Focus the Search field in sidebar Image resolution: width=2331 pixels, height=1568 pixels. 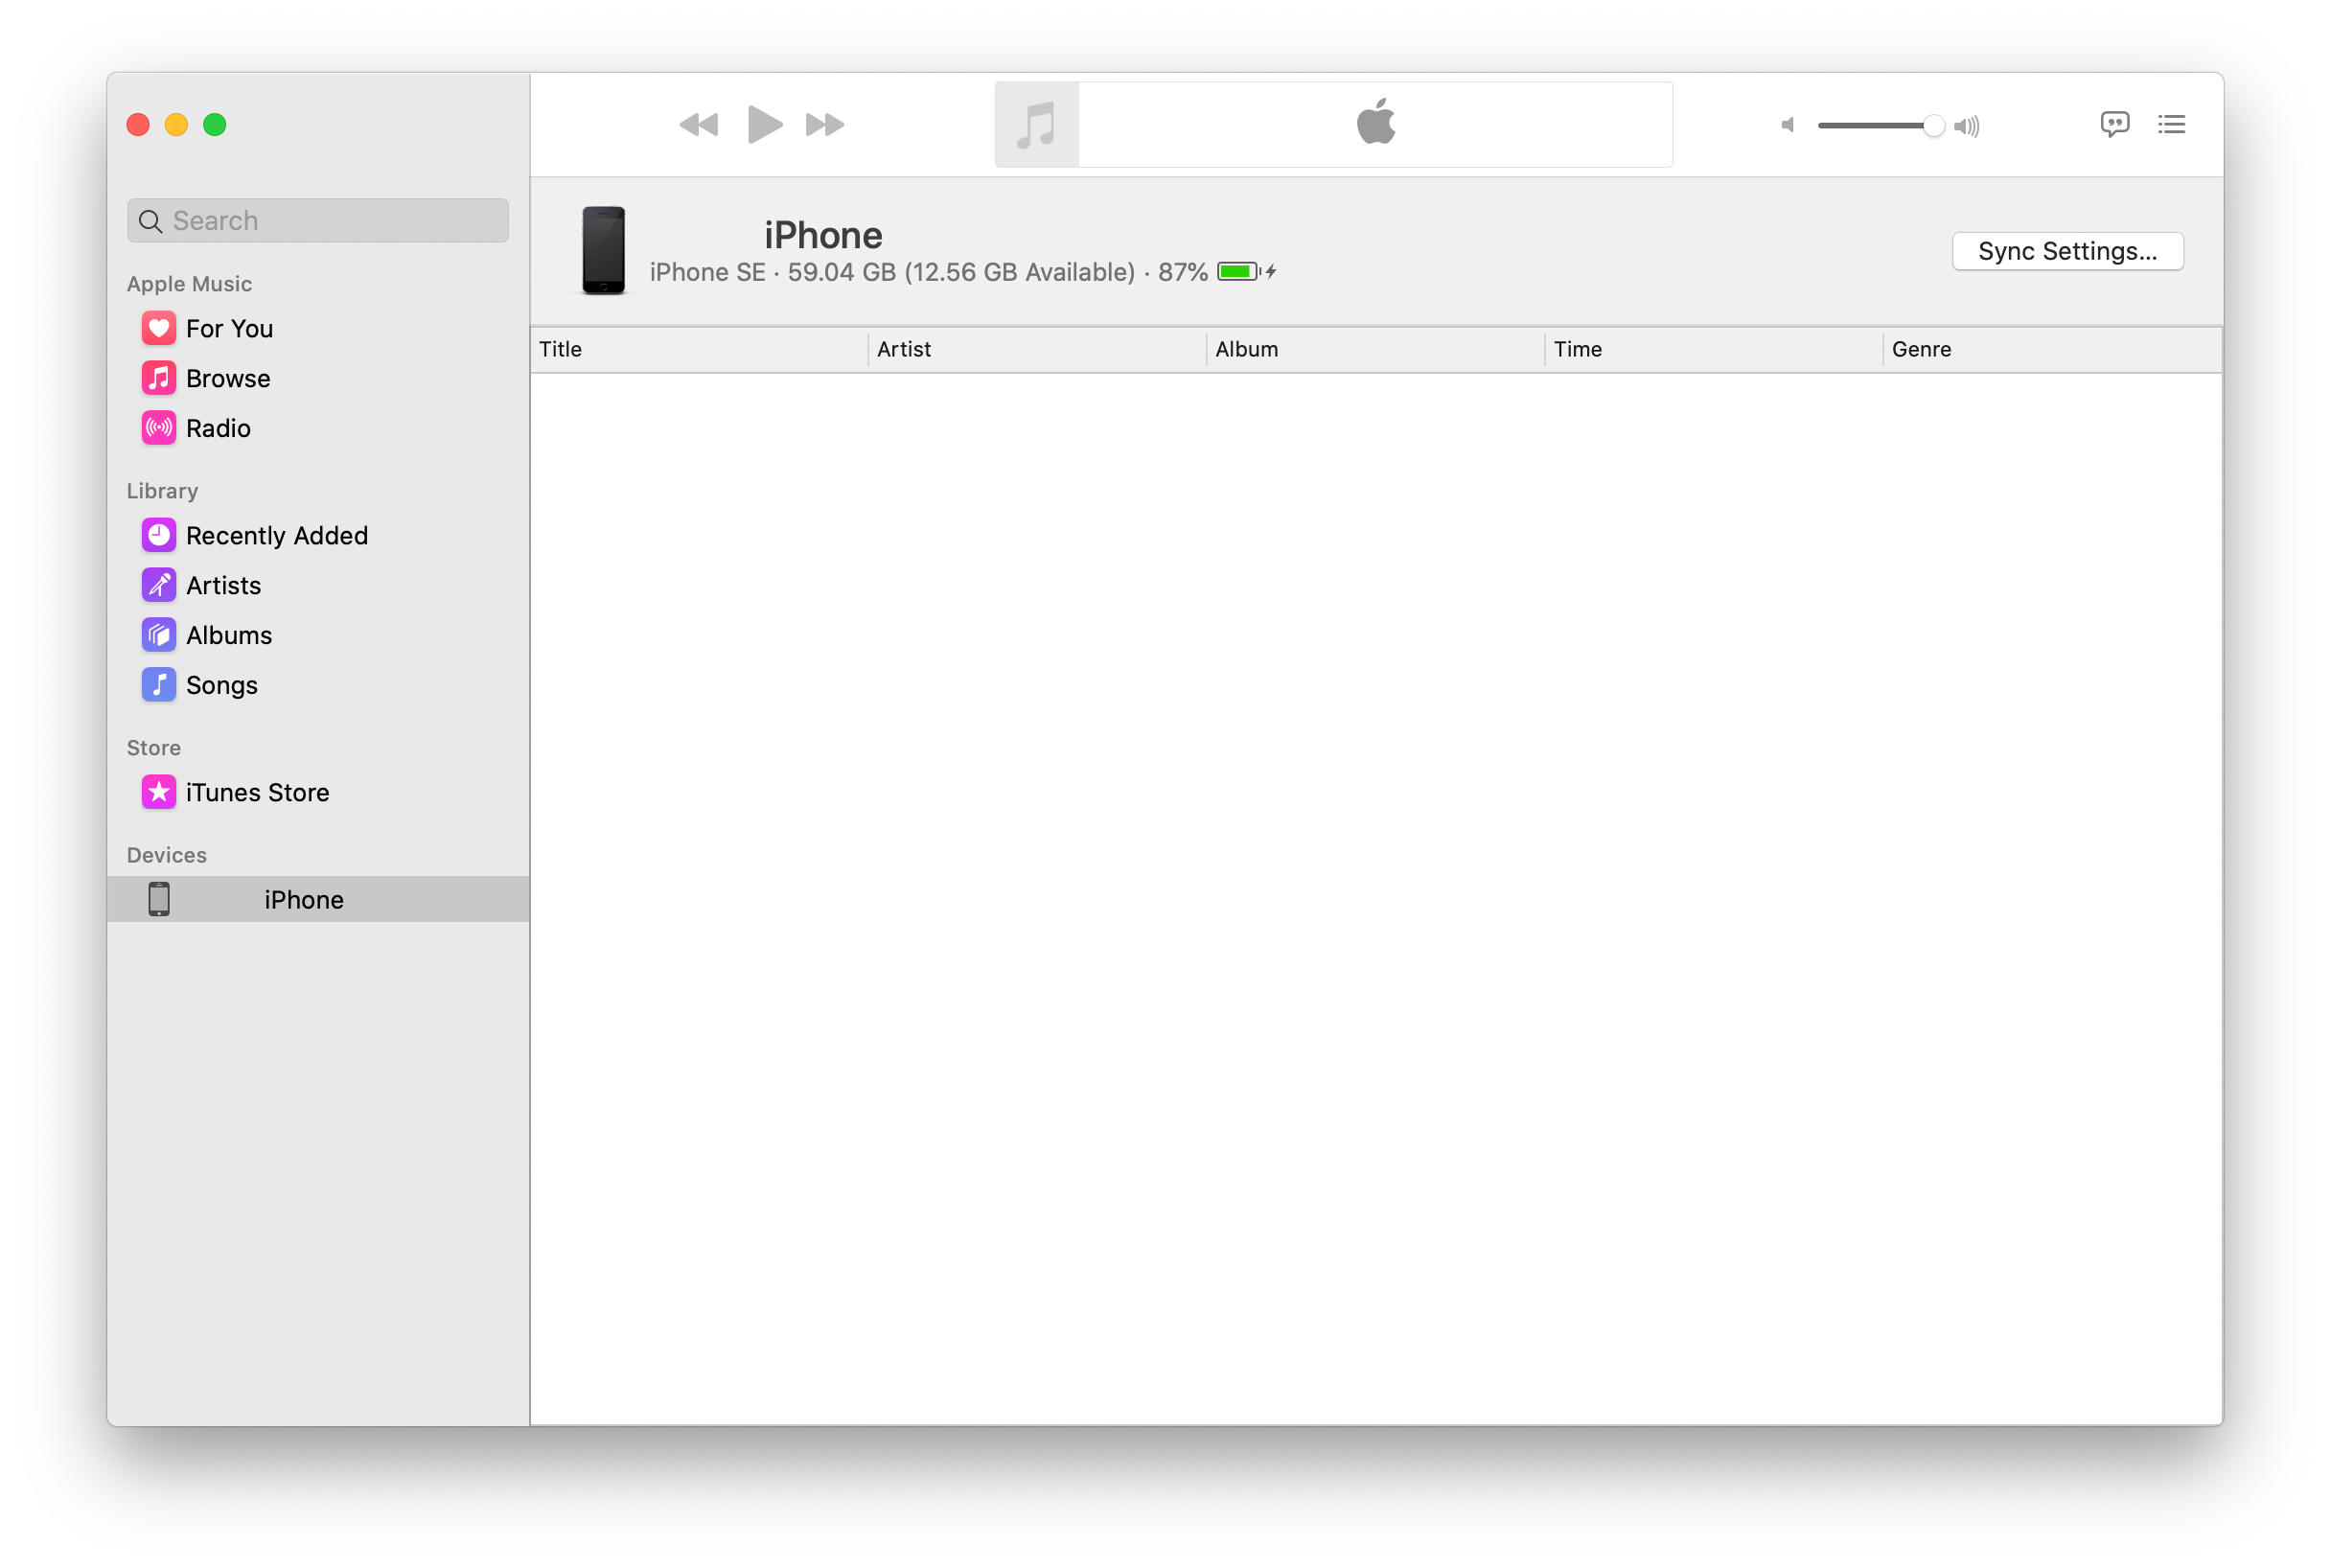tap(318, 221)
